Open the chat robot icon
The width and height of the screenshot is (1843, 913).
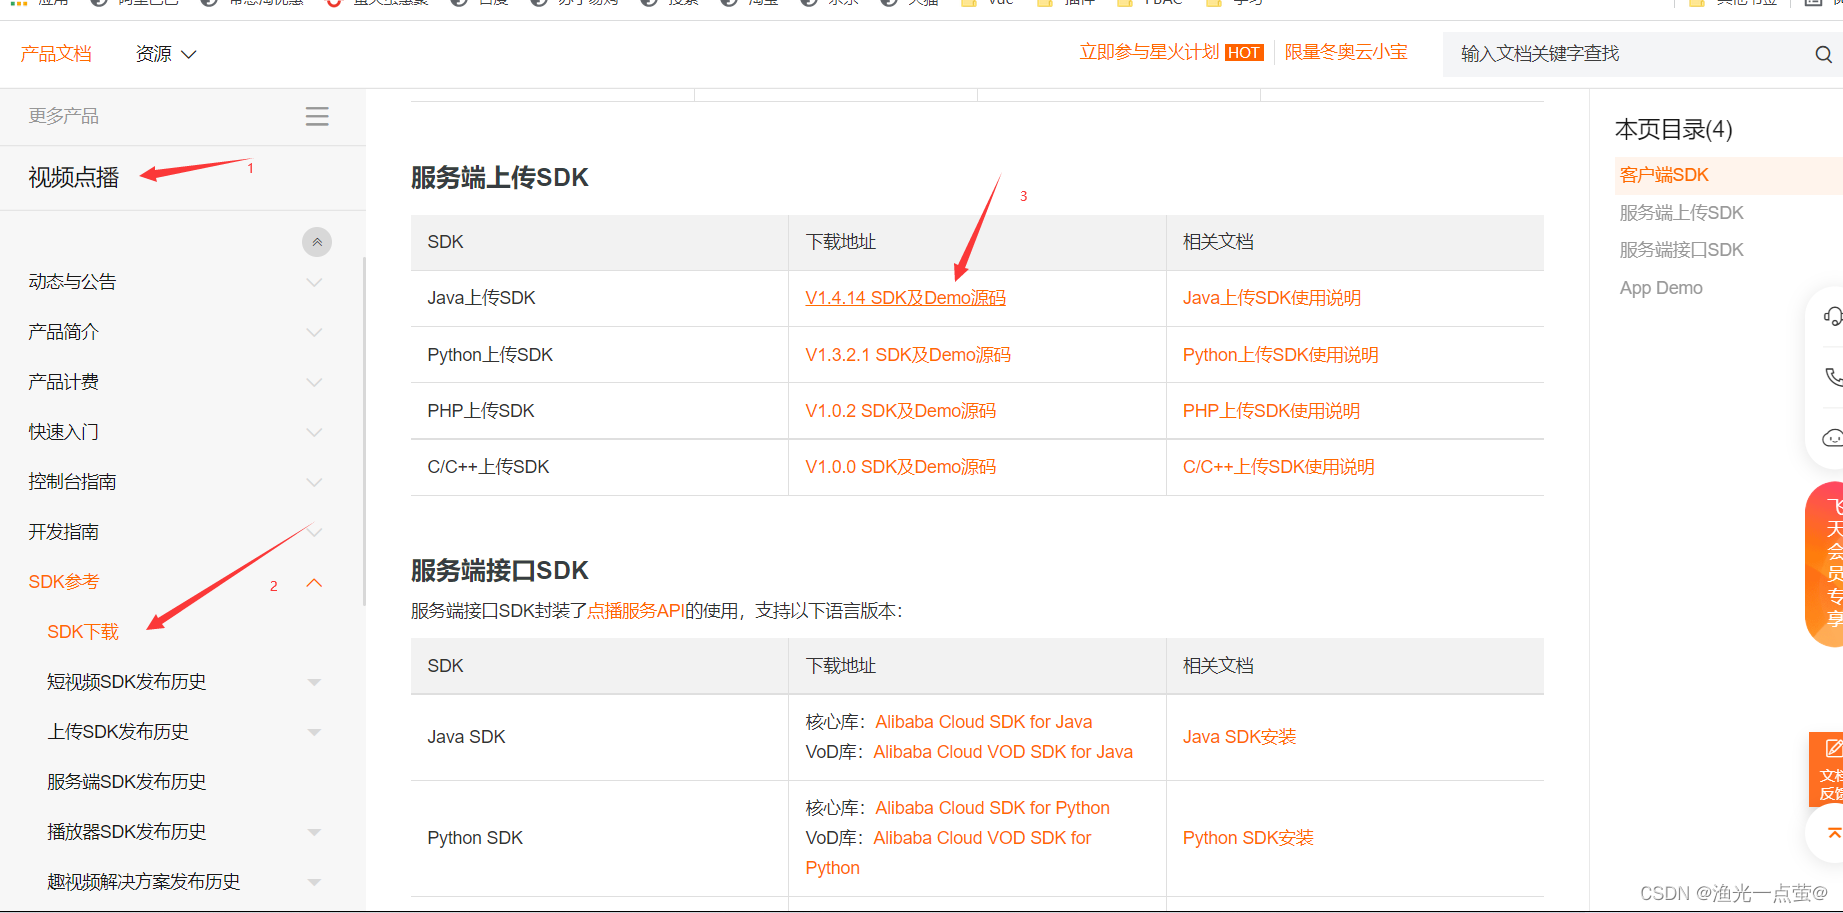tap(1832, 438)
